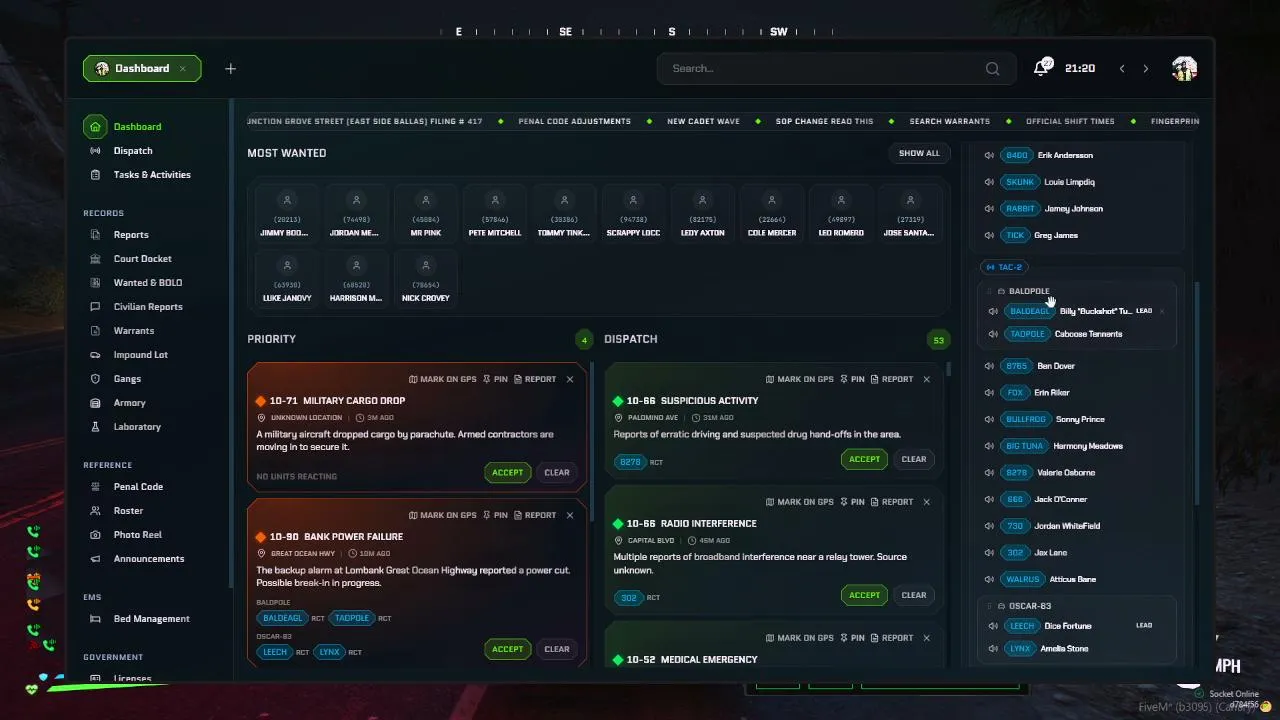Screen dimensions: 1280x720
Task: Mark Military Cargo Drop on GPS
Action: [443, 379]
